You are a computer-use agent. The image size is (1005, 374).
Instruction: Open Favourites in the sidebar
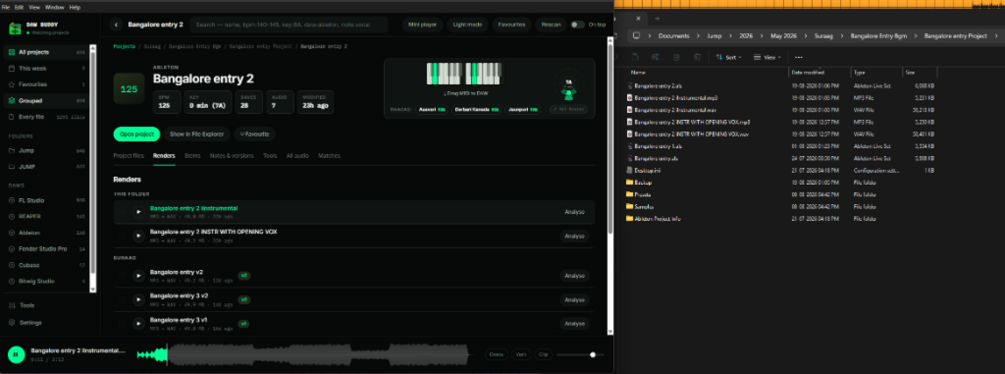coord(46,84)
